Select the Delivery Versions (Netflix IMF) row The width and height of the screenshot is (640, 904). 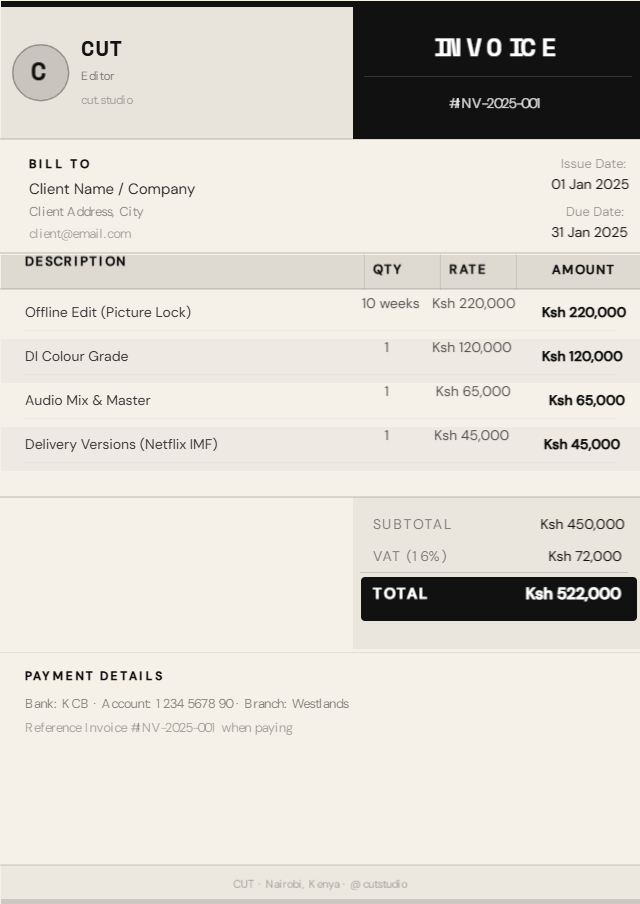(x=320, y=445)
